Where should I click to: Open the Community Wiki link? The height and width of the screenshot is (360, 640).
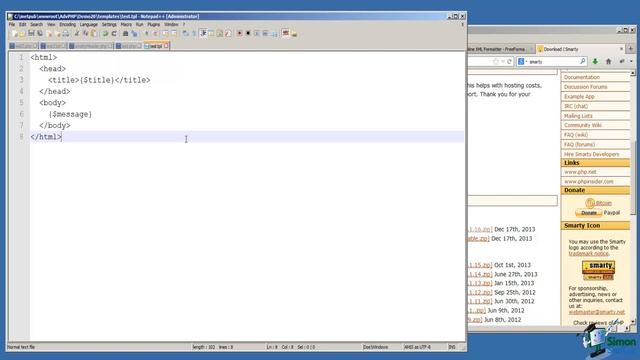[582, 125]
